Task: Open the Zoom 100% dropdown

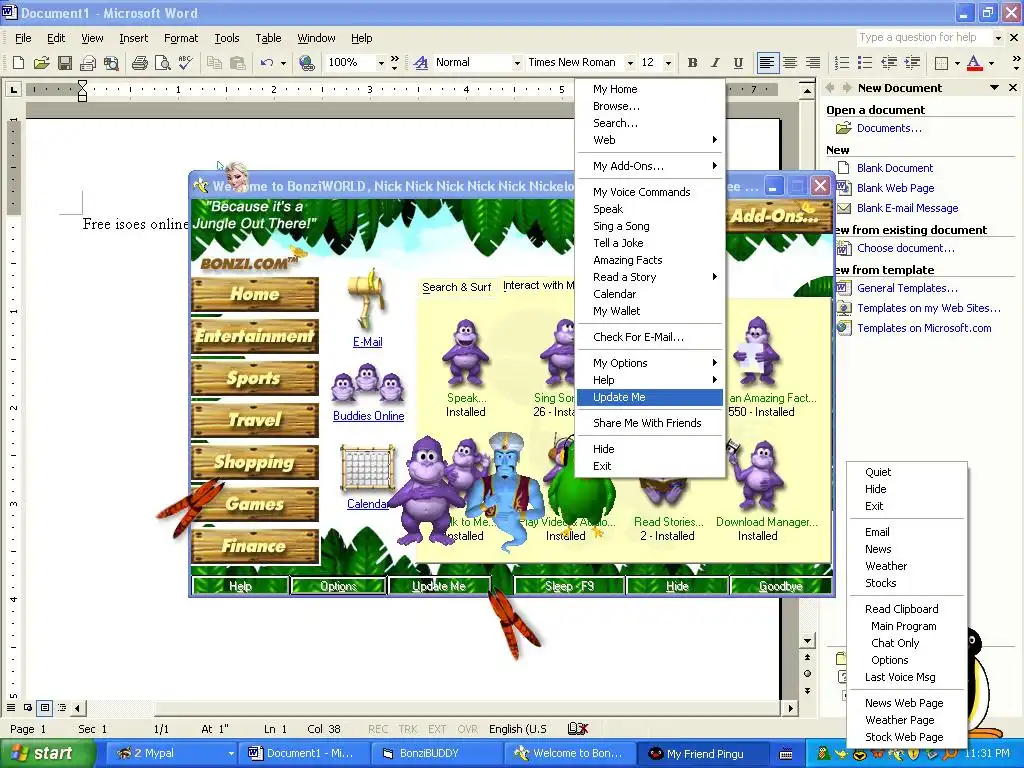Action: (x=381, y=63)
